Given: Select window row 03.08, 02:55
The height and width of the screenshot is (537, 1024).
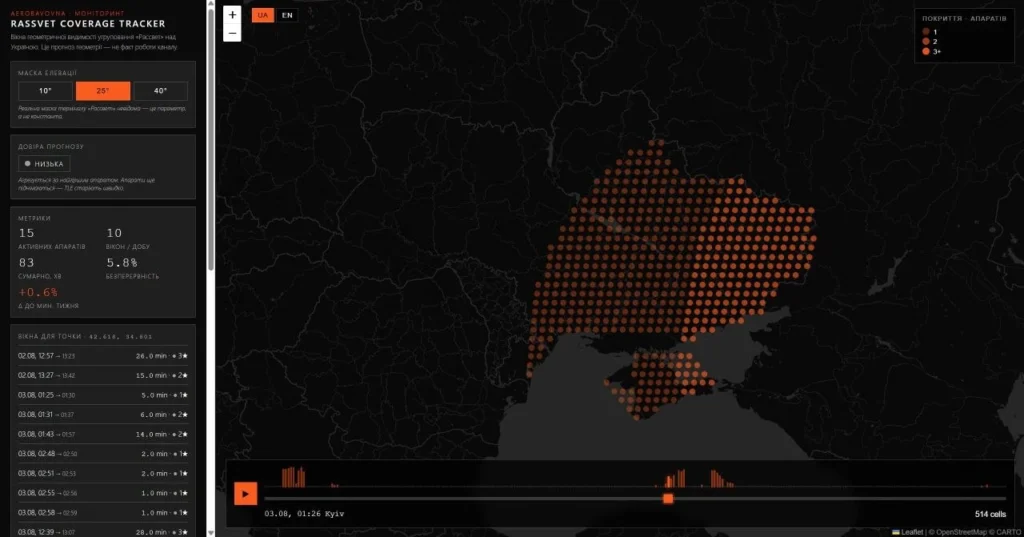Looking at the screenshot, I should [x=103, y=493].
